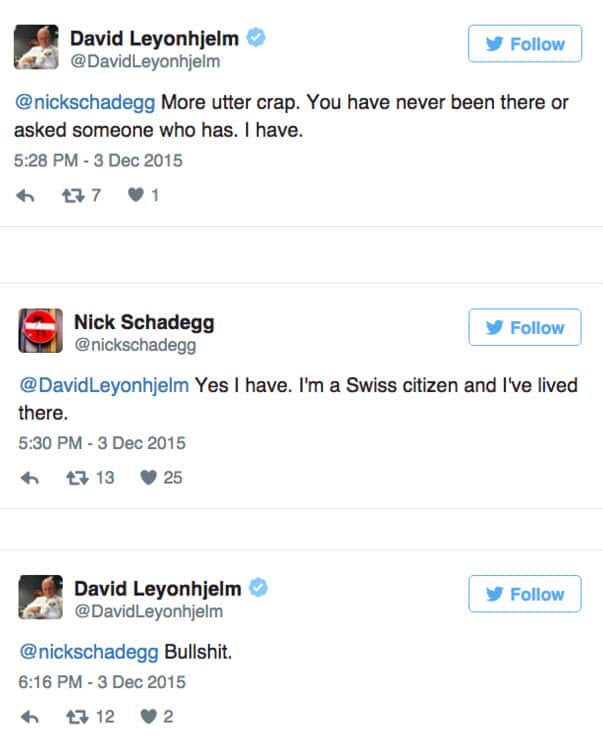Open the @nickschadegg mention in first tweet
The height and width of the screenshot is (745, 603).
coord(87,102)
